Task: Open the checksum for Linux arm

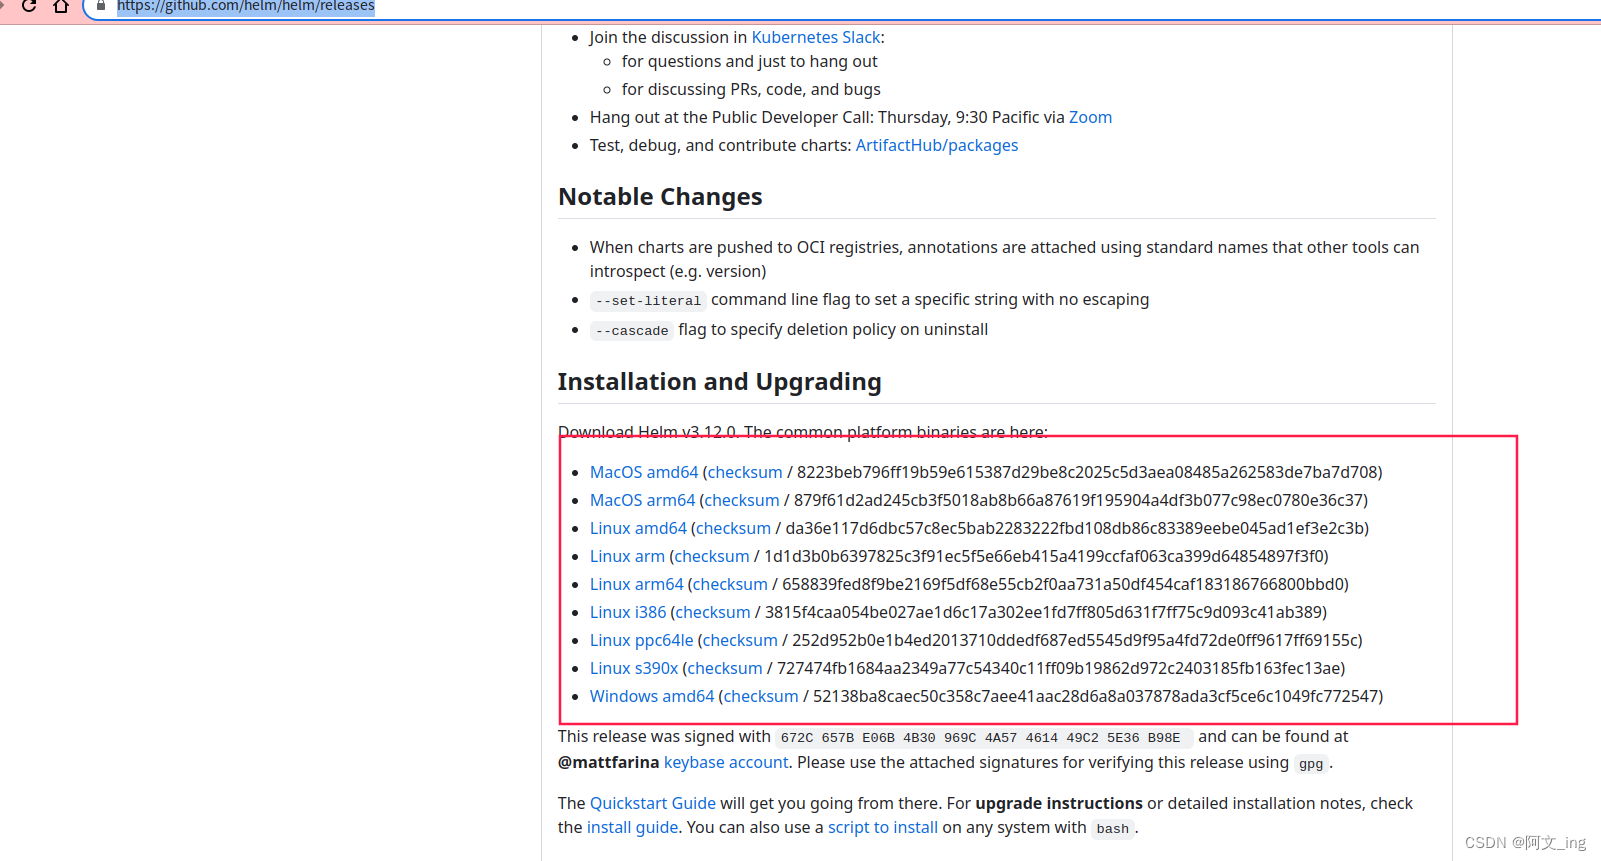Action: coord(711,556)
